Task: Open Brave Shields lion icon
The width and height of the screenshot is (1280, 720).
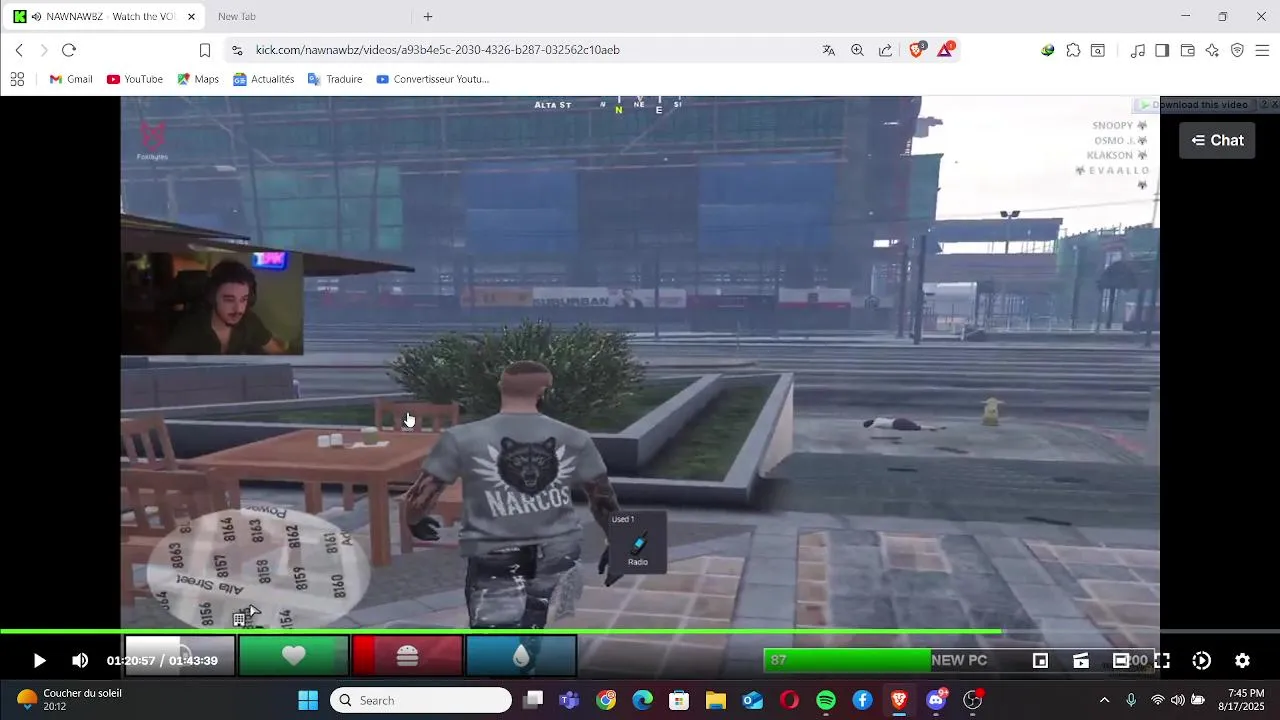Action: tap(917, 50)
